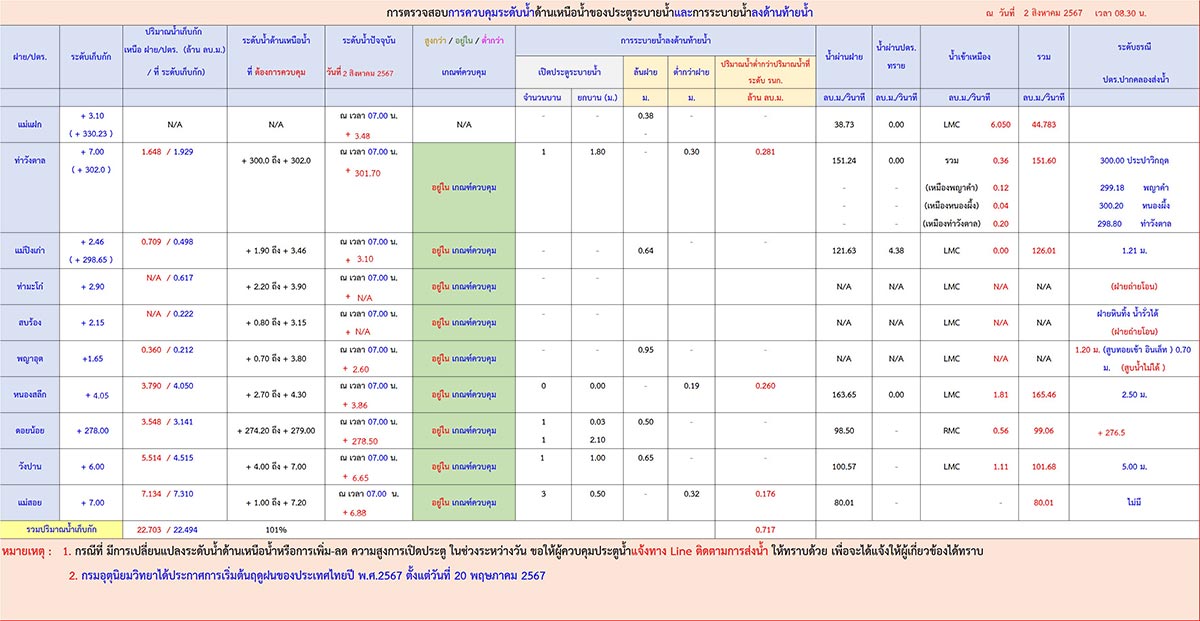1200x621 pixels.
Task: Select the 'รวมปริมาณน้ำเก็บกัก' summary label
Action: pyautogui.click(x=62, y=529)
